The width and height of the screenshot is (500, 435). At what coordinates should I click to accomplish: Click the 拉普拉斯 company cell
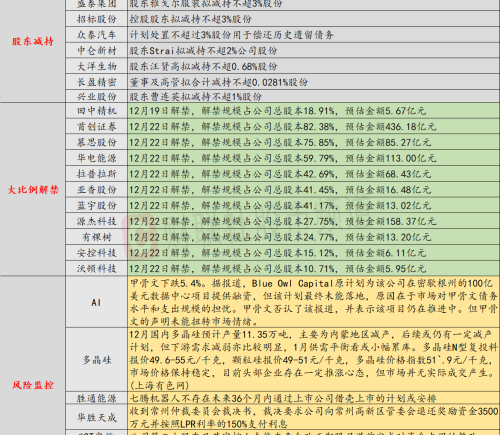(x=97, y=174)
